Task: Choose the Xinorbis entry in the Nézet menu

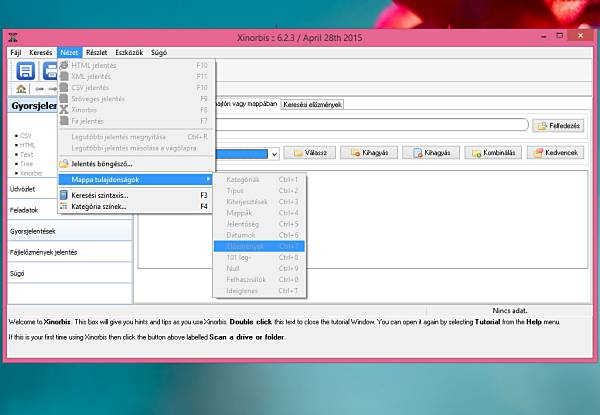Action: 135,110
